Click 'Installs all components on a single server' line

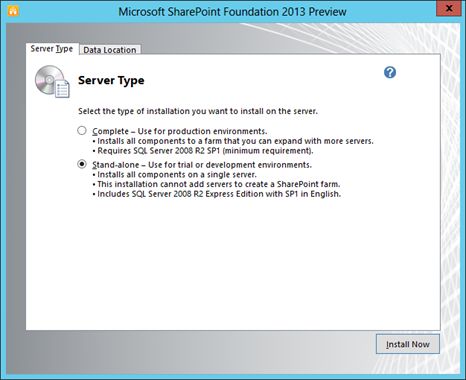175,174
